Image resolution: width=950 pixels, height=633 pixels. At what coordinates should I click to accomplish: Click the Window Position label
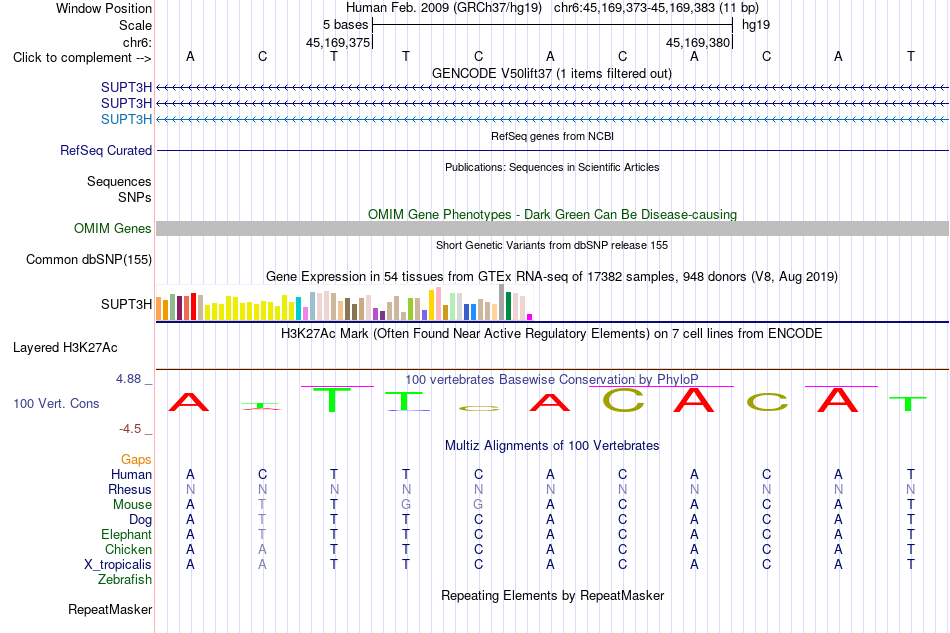104,8
